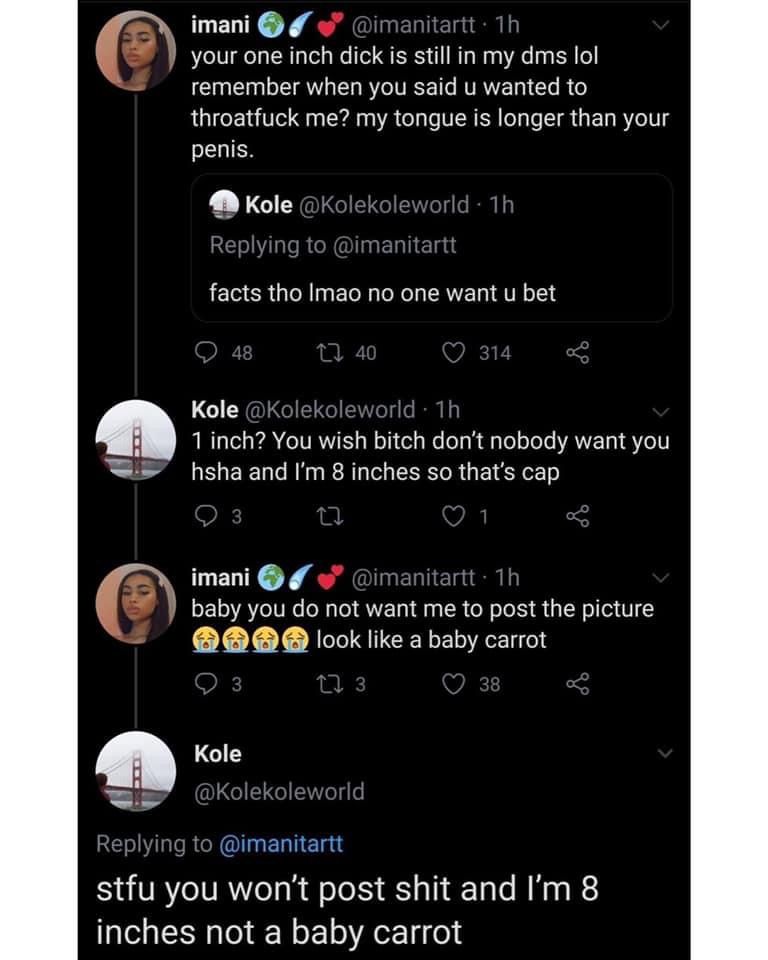The width and height of the screenshot is (768, 960).
Task: Share Kole's '1 inch?' tweet
Action: click(x=578, y=517)
